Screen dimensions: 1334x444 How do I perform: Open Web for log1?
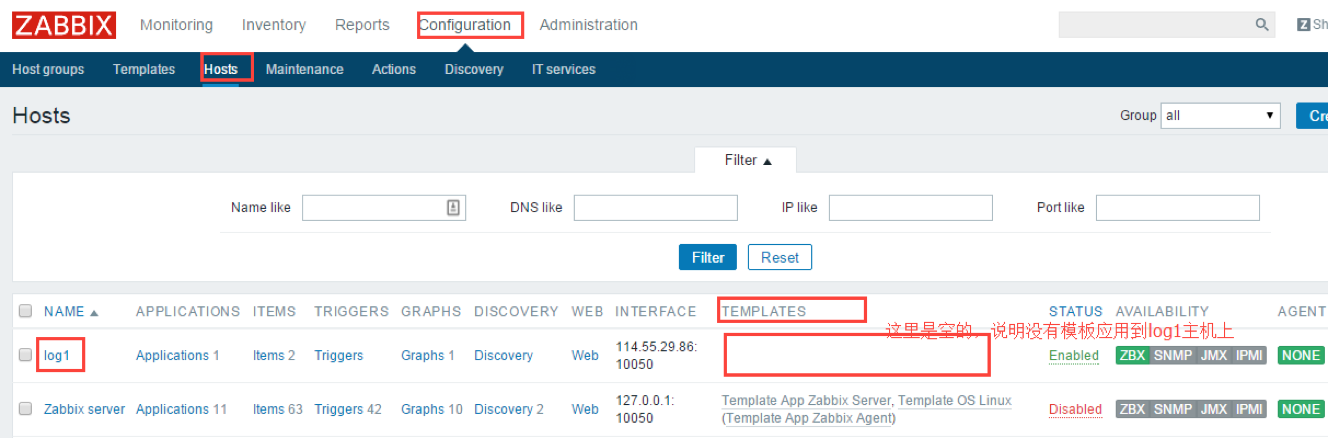[585, 355]
